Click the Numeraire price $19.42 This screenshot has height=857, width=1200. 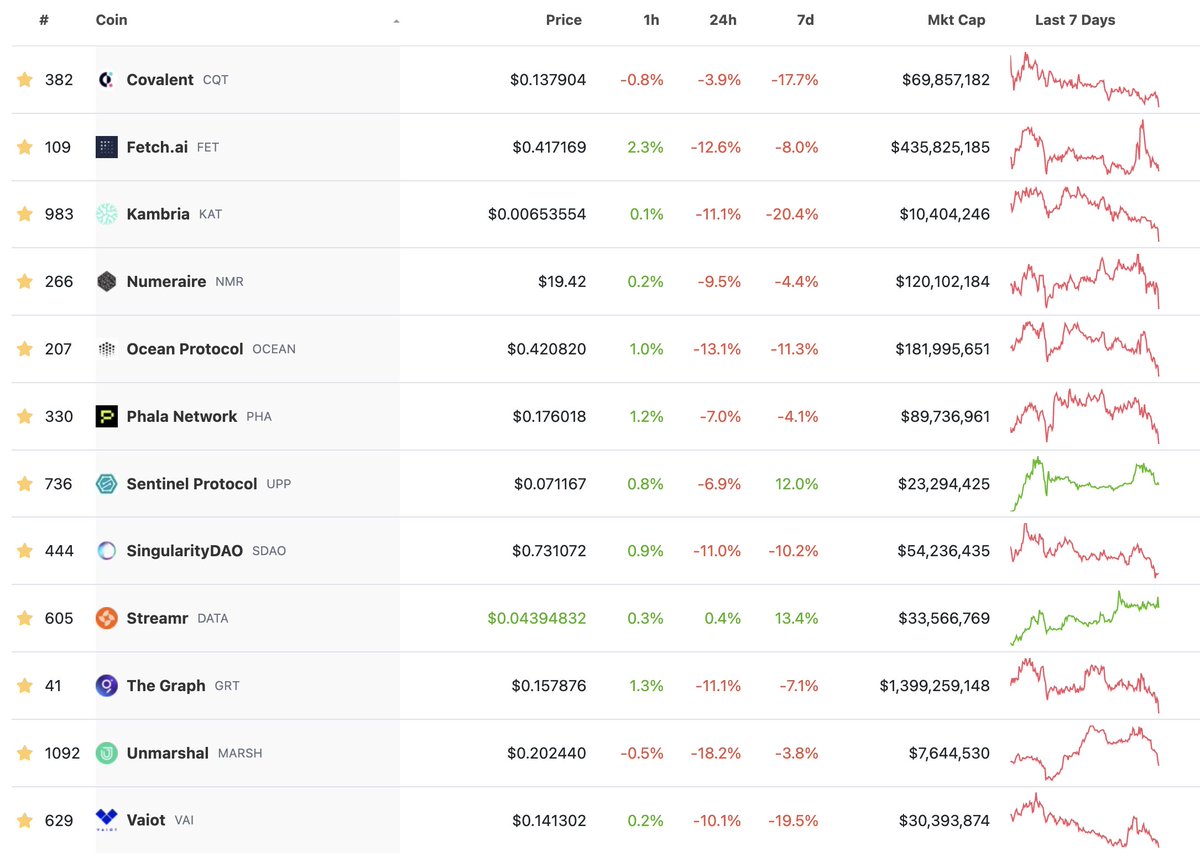pyautogui.click(x=562, y=282)
